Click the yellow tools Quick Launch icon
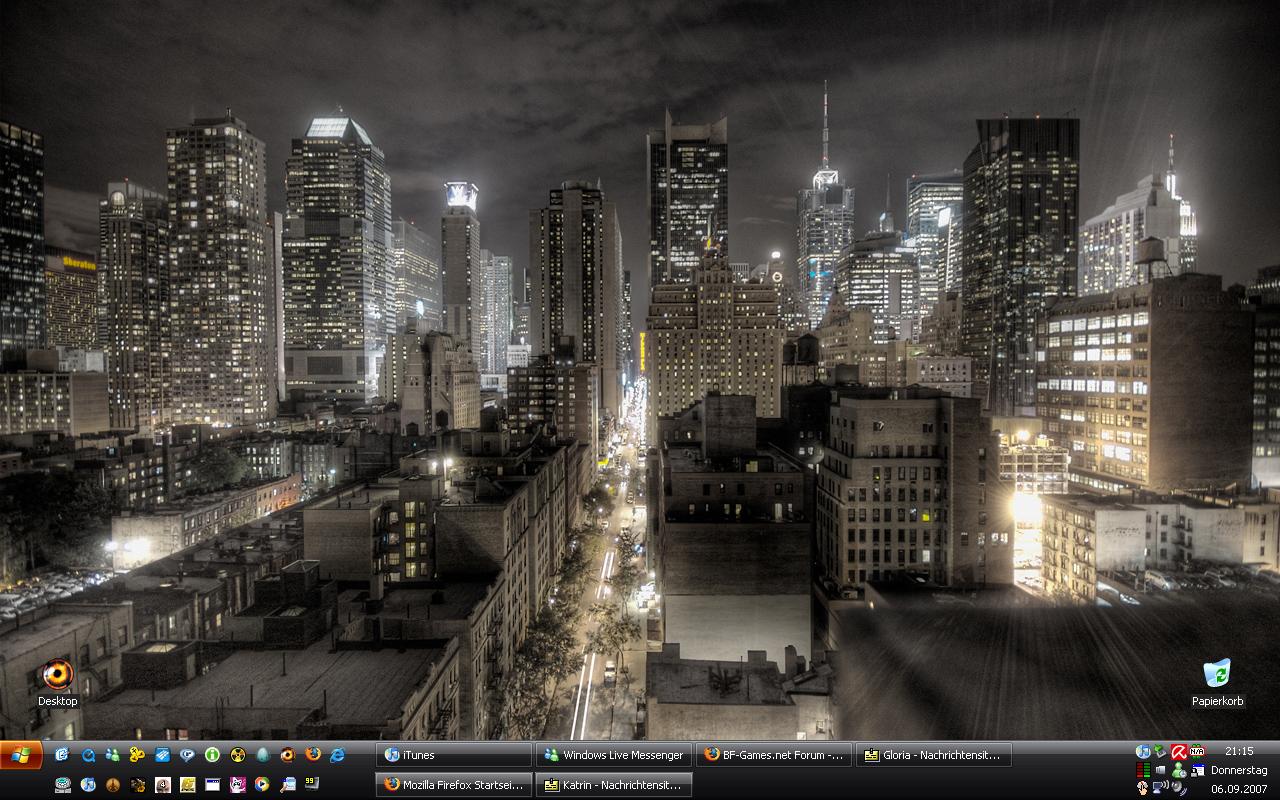The image size is (1280, 800). click(137, 755)
